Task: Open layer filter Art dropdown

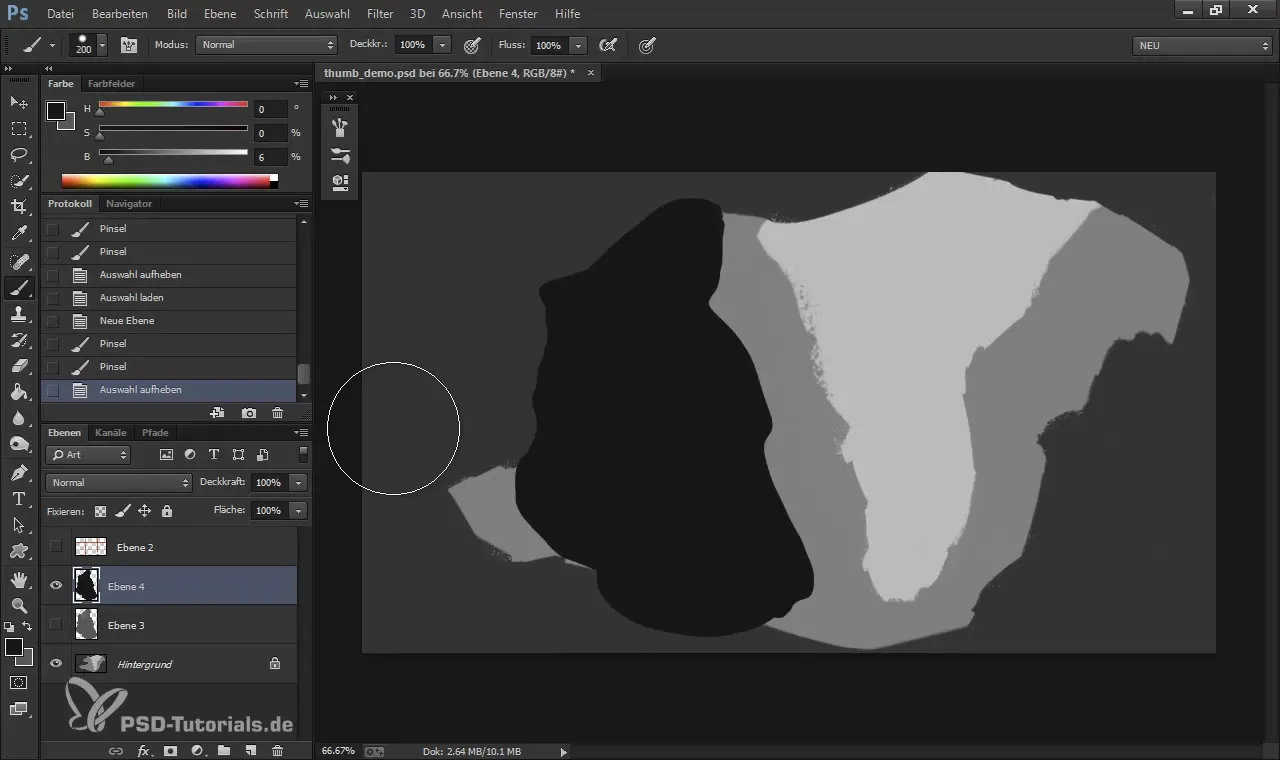Action: click(x=88, y=455)
